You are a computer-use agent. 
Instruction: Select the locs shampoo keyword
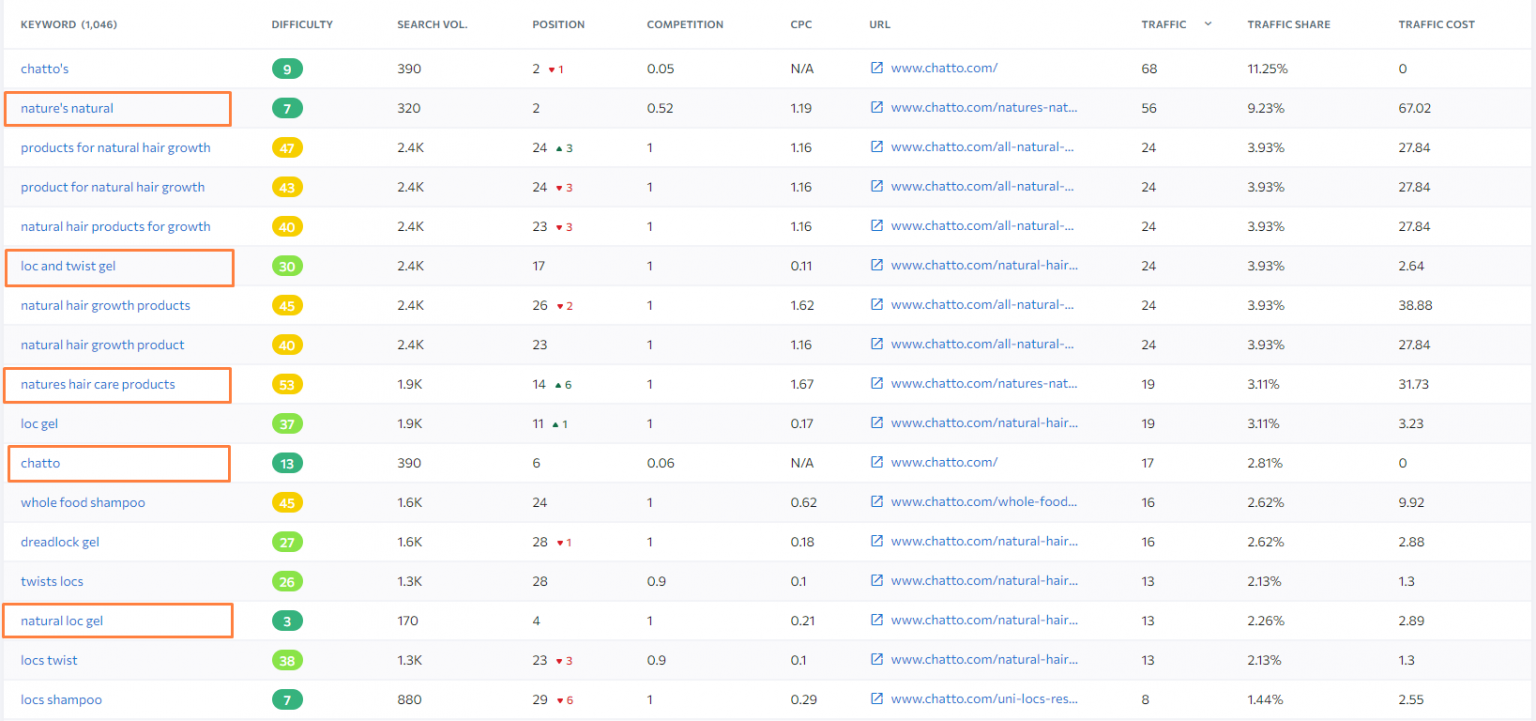pos(61,699)
